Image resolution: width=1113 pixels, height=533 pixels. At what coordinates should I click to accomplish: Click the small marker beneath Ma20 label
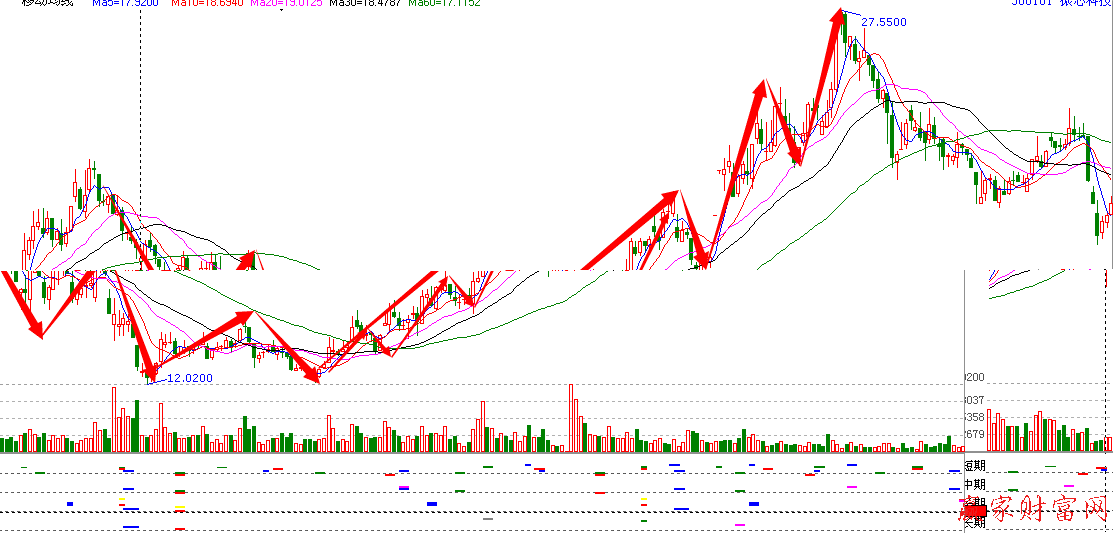pyautogui.click(x=283, y=12)
